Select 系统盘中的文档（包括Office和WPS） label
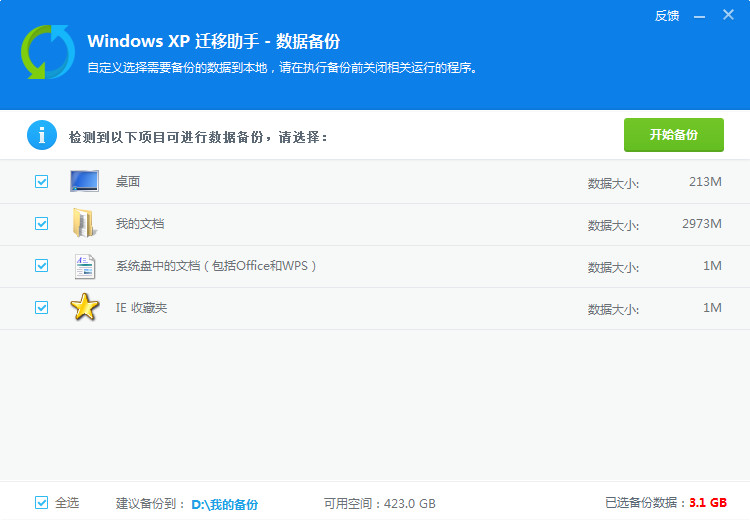Viewport: 750px width, 520px height. click(216, 266)
